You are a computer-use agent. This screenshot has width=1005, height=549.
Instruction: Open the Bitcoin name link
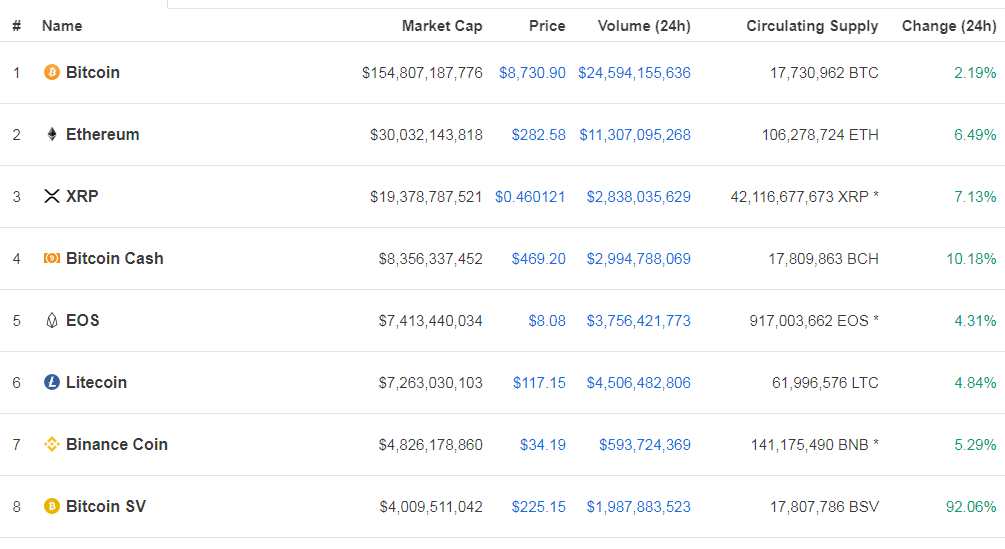(93, 72)
